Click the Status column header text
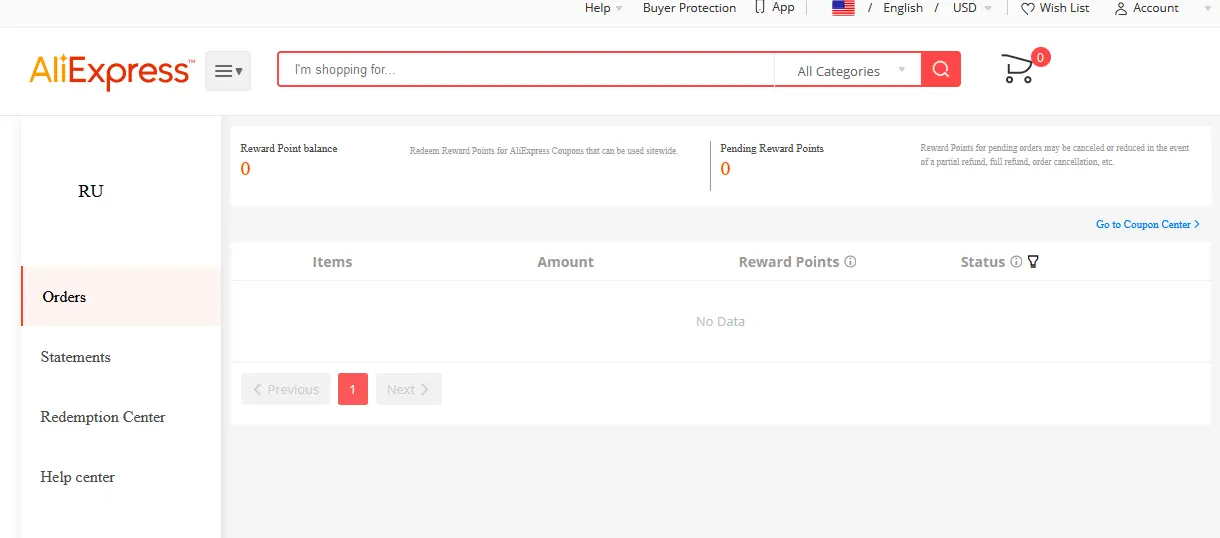 (x=983, y=262)
